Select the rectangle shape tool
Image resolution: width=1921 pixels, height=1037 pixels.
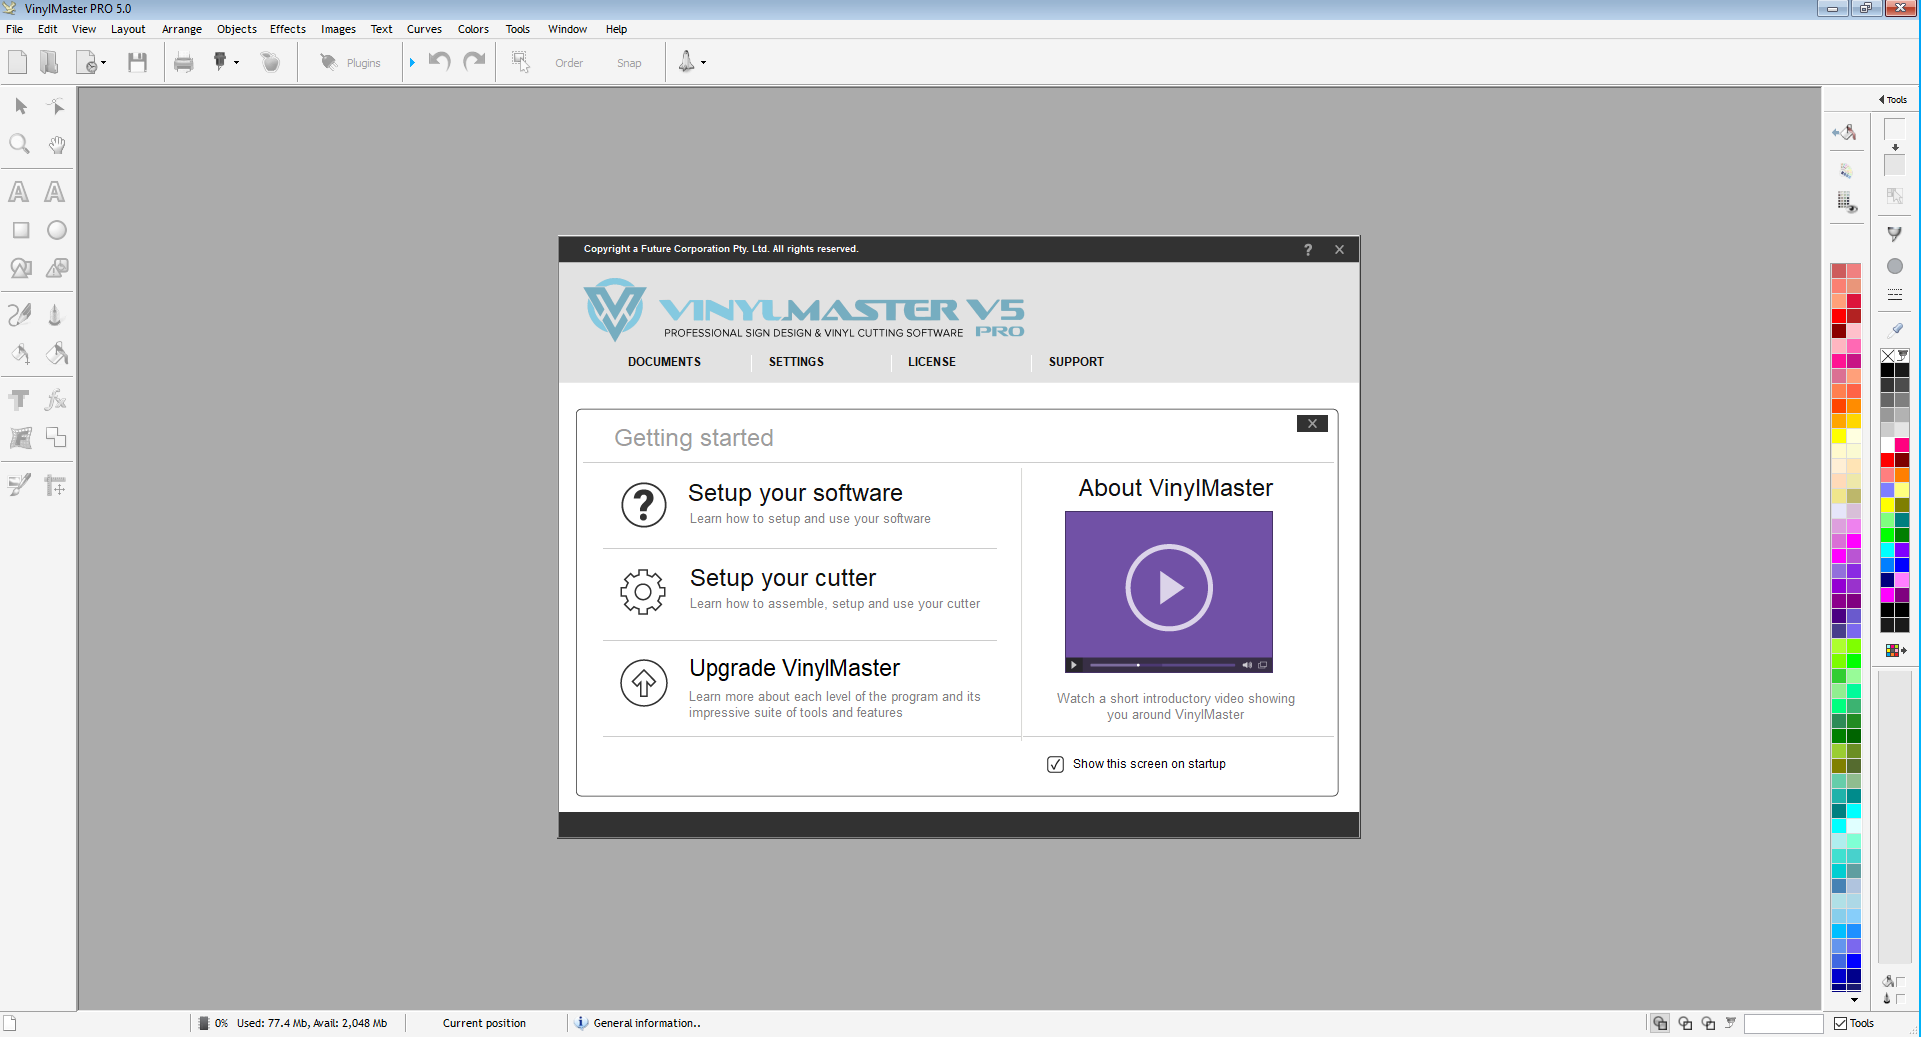point(20,230)
